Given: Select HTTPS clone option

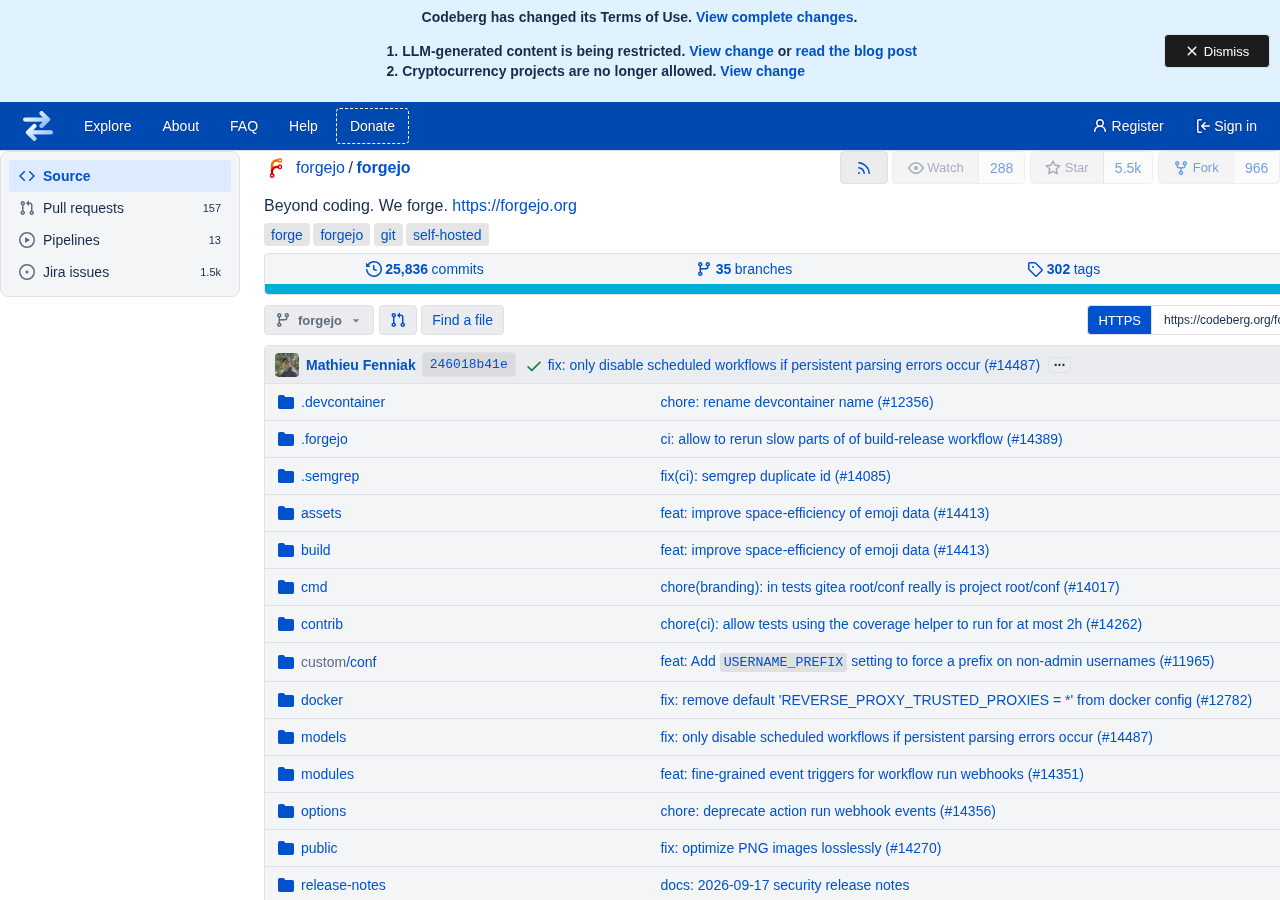Looking at the screenshot, I should (x=1119, y=320).
